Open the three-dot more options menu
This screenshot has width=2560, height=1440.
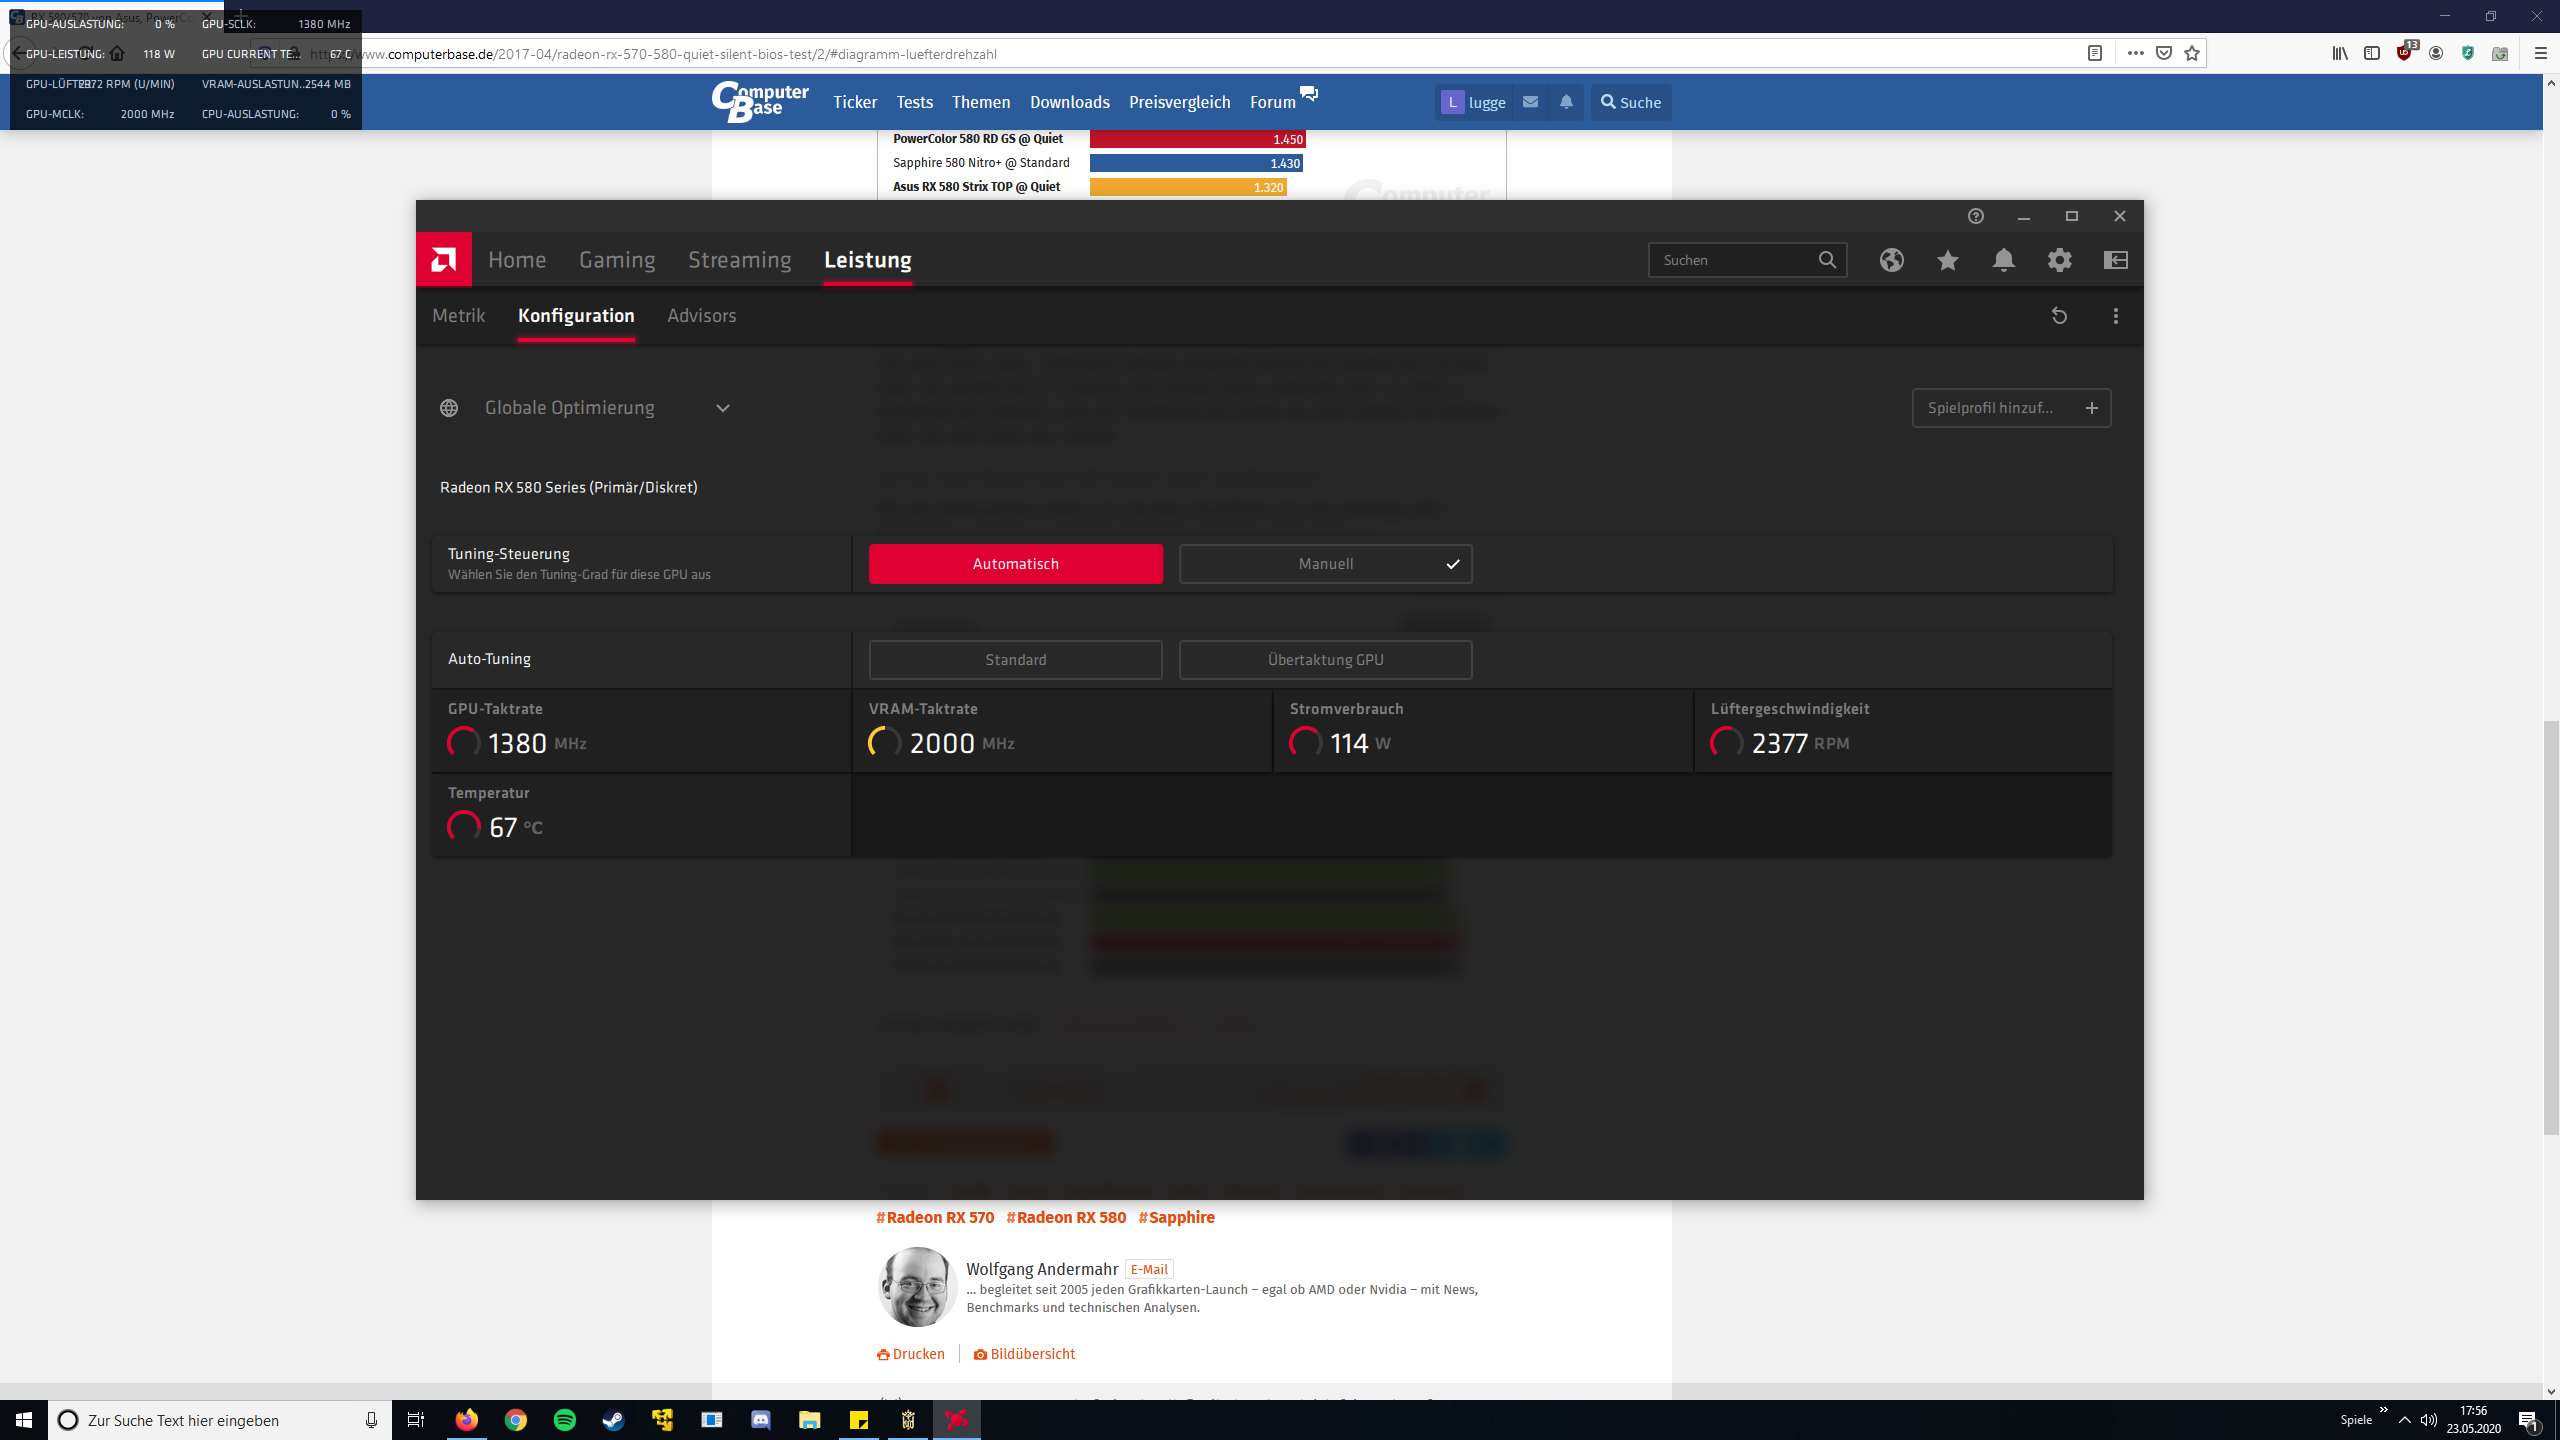click(2115, 316)
